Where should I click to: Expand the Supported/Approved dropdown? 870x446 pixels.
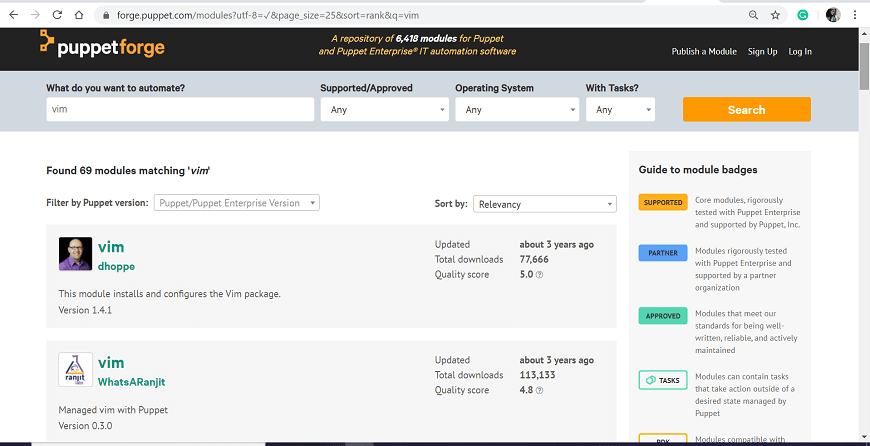[385, 109]
